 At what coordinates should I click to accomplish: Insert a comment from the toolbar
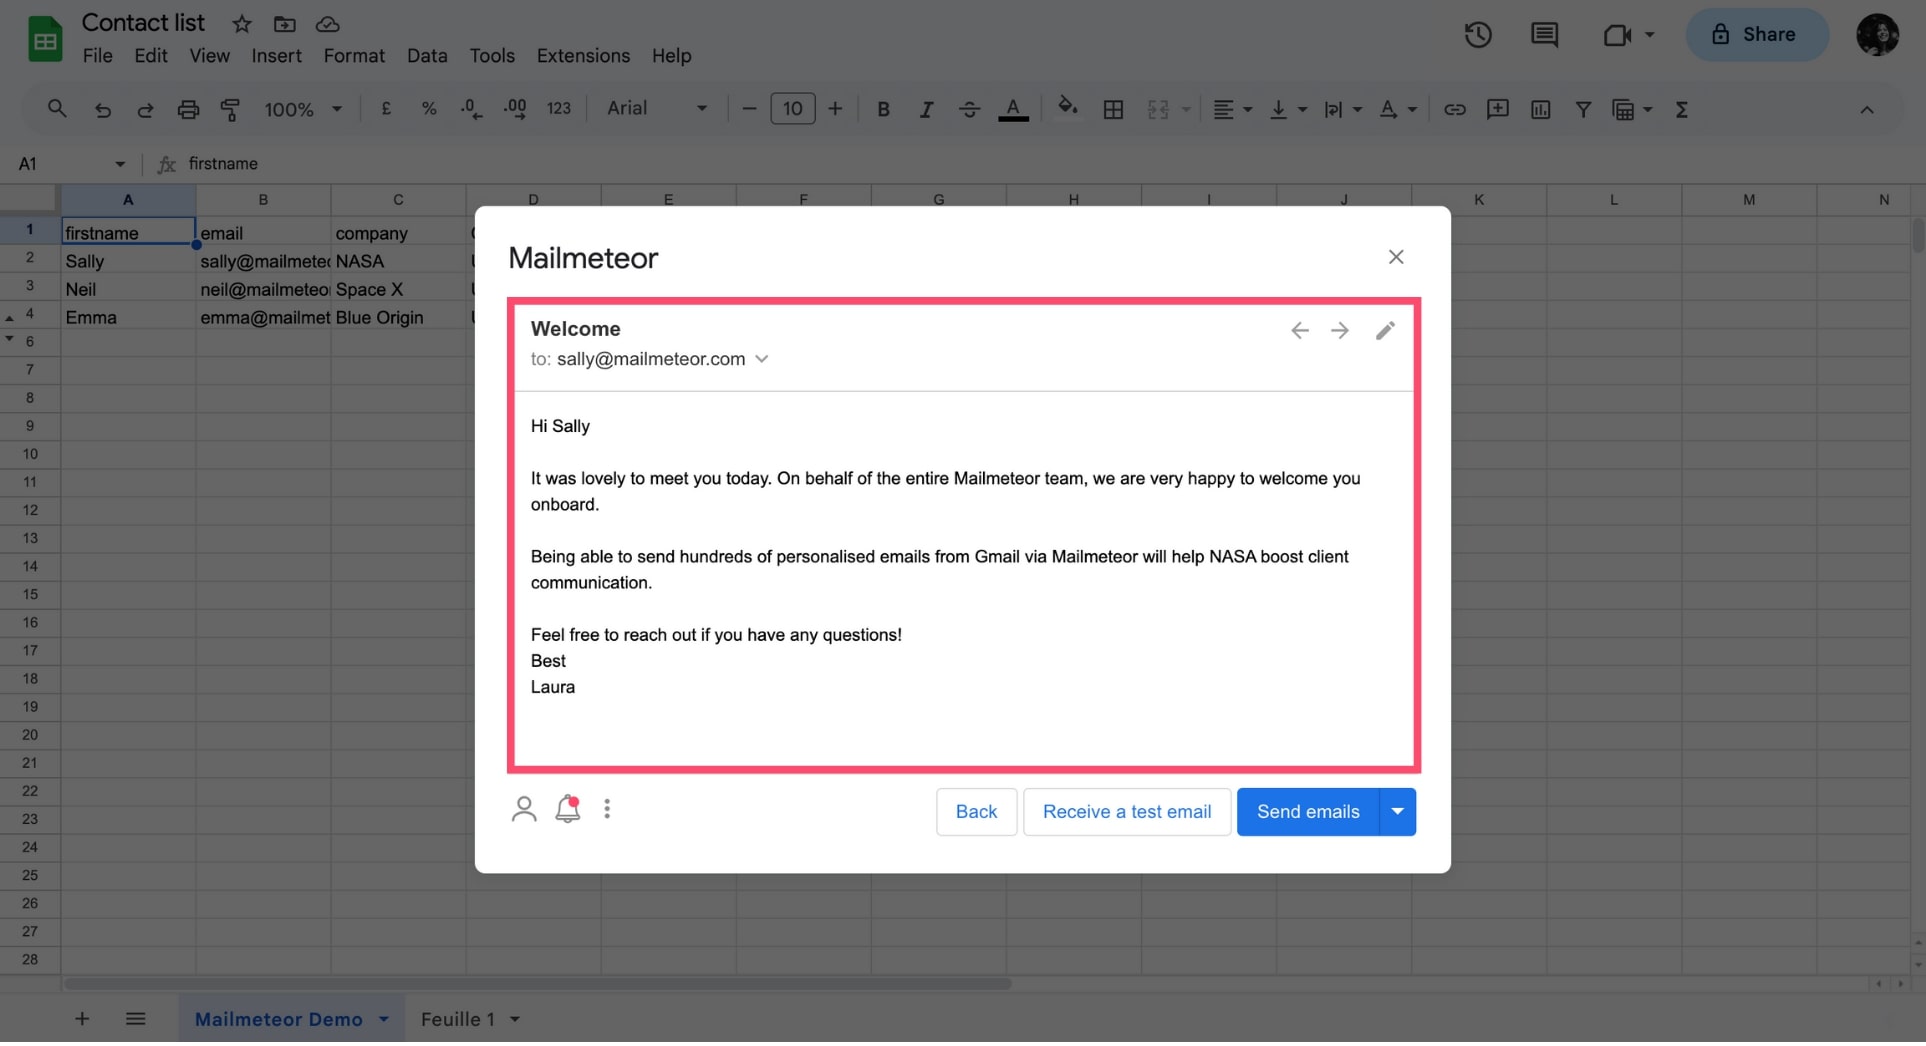click(x=1497, y=109)
